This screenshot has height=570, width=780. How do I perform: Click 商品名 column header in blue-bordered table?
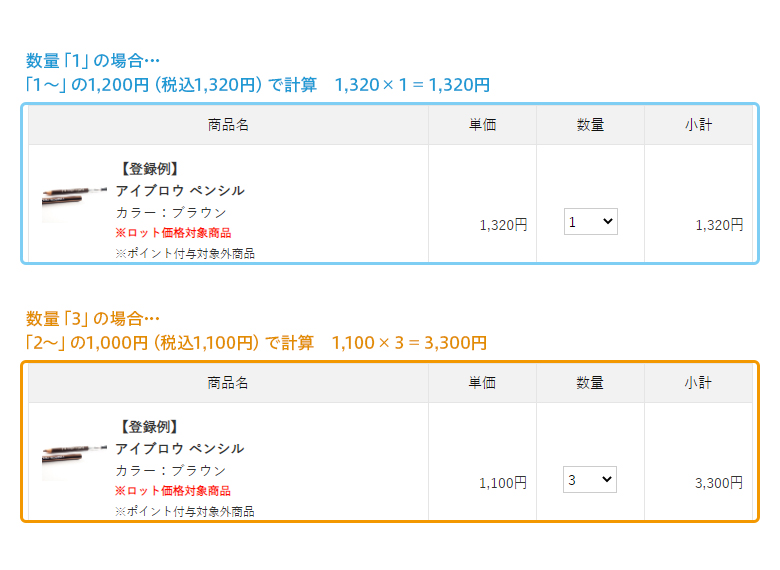click(228, 125)
